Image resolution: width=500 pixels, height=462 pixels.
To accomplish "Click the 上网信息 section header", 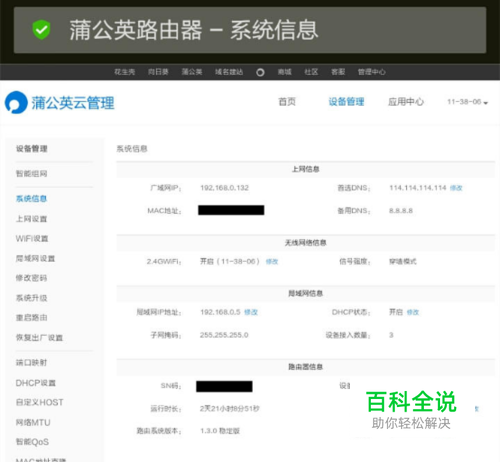I will [x=306, y=169].
